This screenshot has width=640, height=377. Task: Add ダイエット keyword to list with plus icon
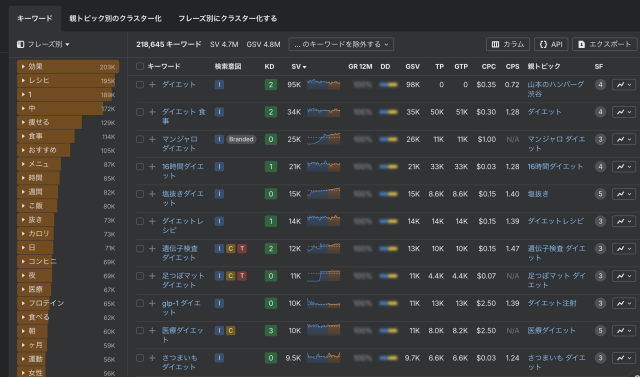152,85
